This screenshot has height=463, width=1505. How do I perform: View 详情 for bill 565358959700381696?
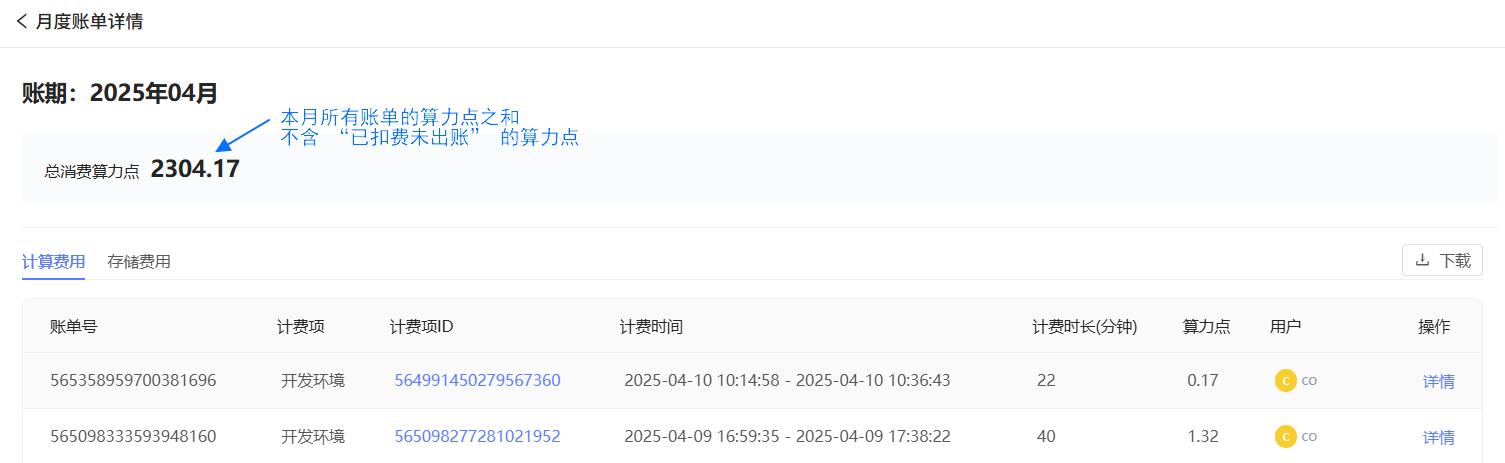pos(1438,381)
